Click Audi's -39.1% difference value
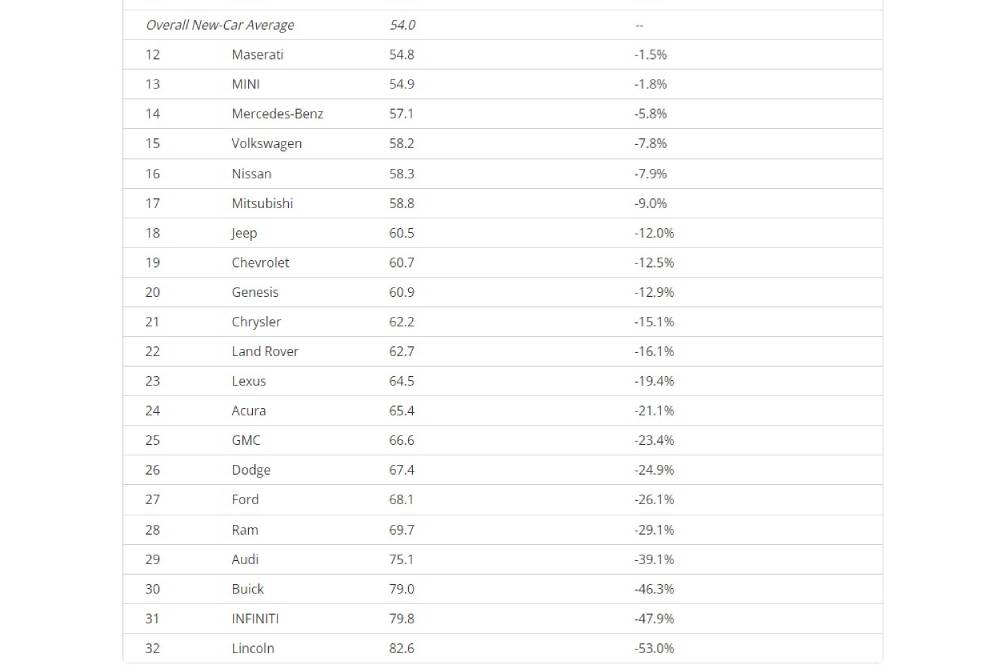The height and width of the screenshot is (667, 1000). click(x=654, y=559)
